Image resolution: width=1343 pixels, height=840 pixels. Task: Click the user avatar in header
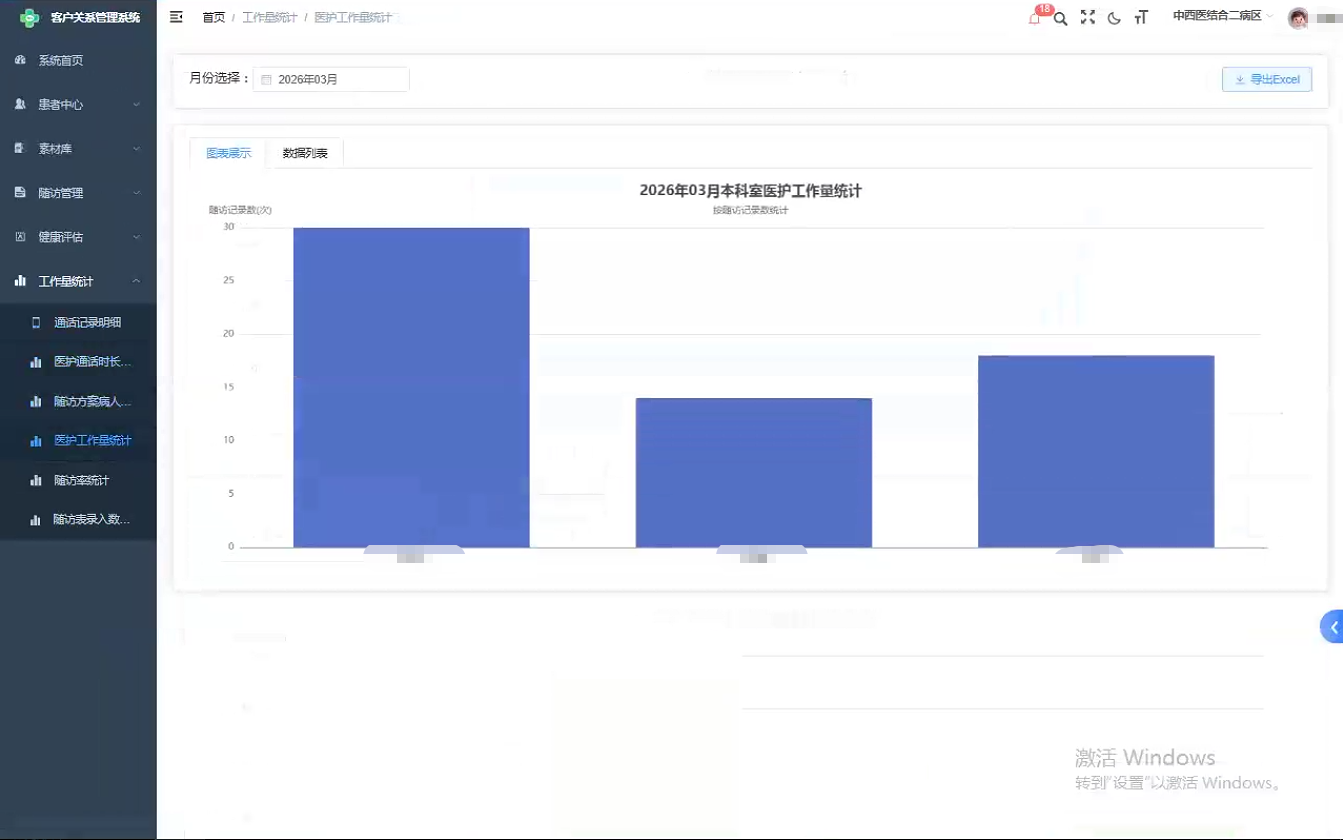(1298, 18)
